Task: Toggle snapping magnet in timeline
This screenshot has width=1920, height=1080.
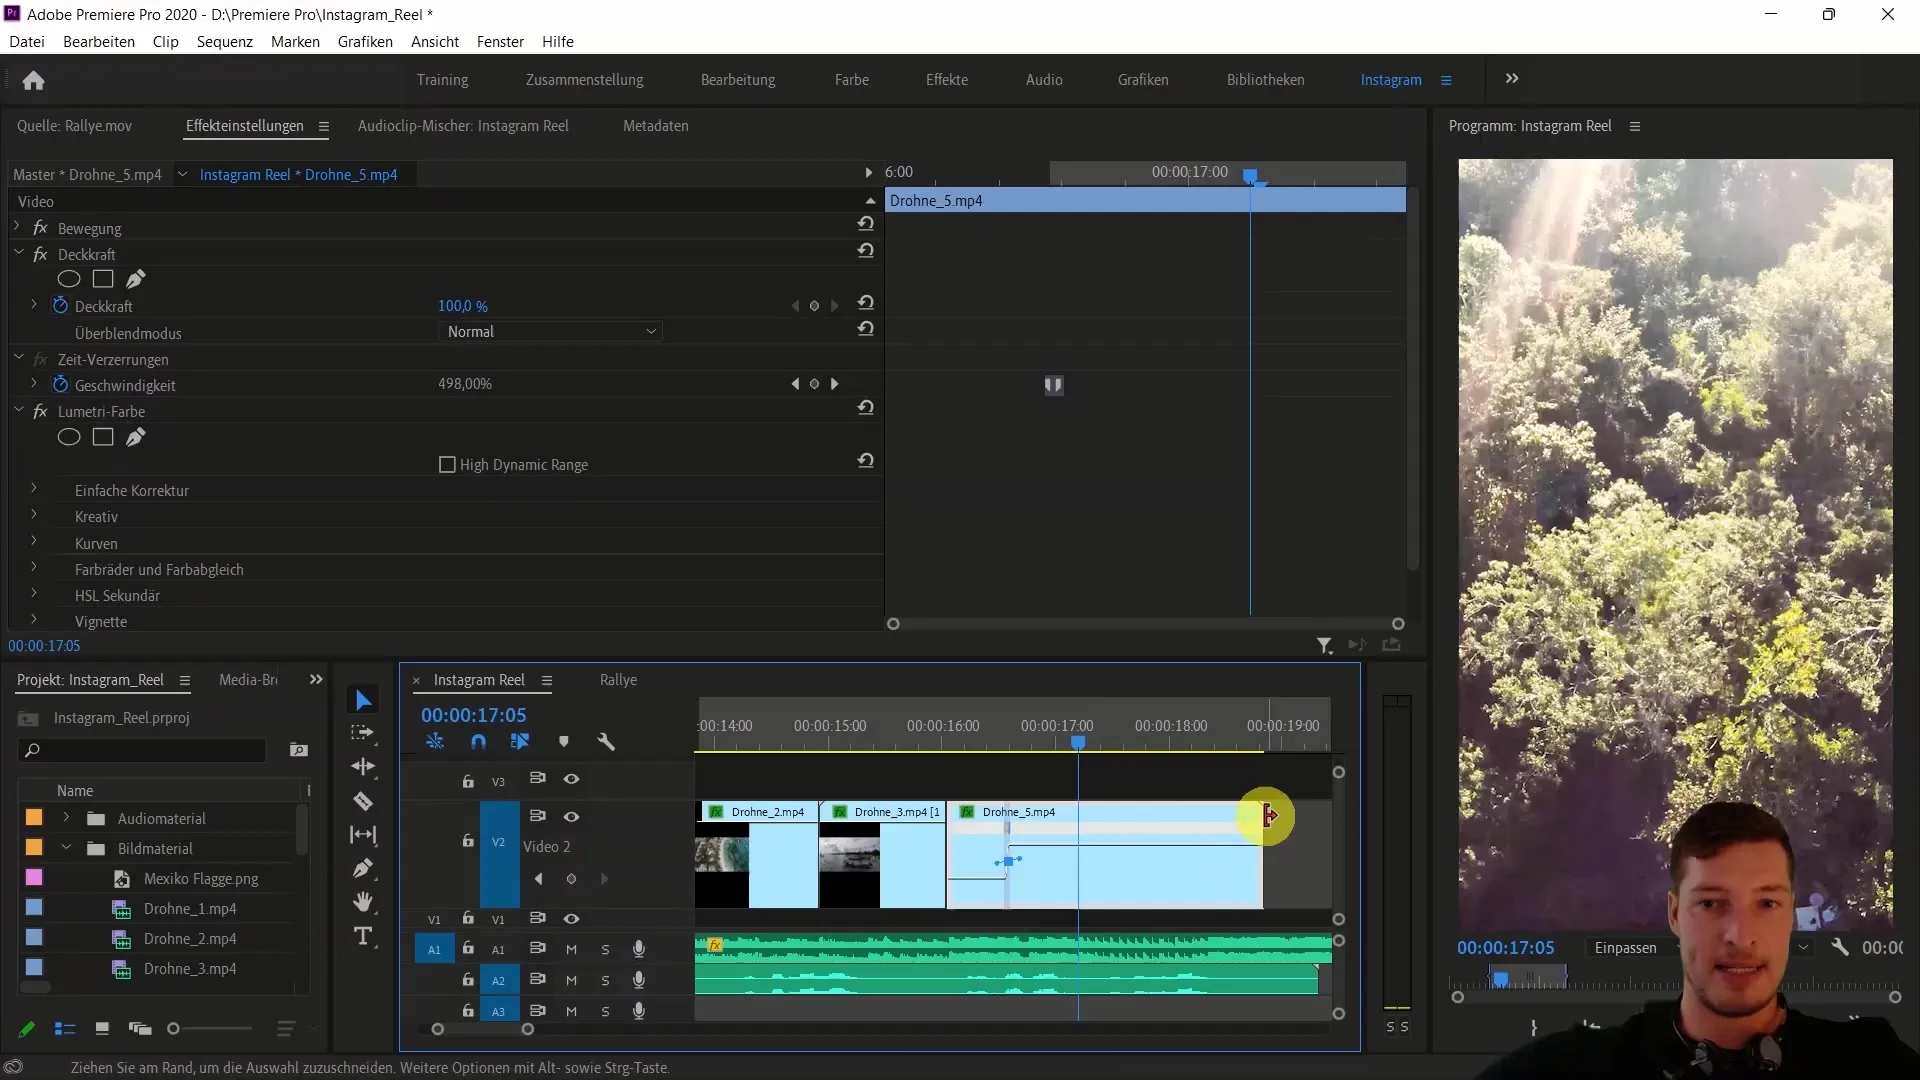Action: click(478, 742)
